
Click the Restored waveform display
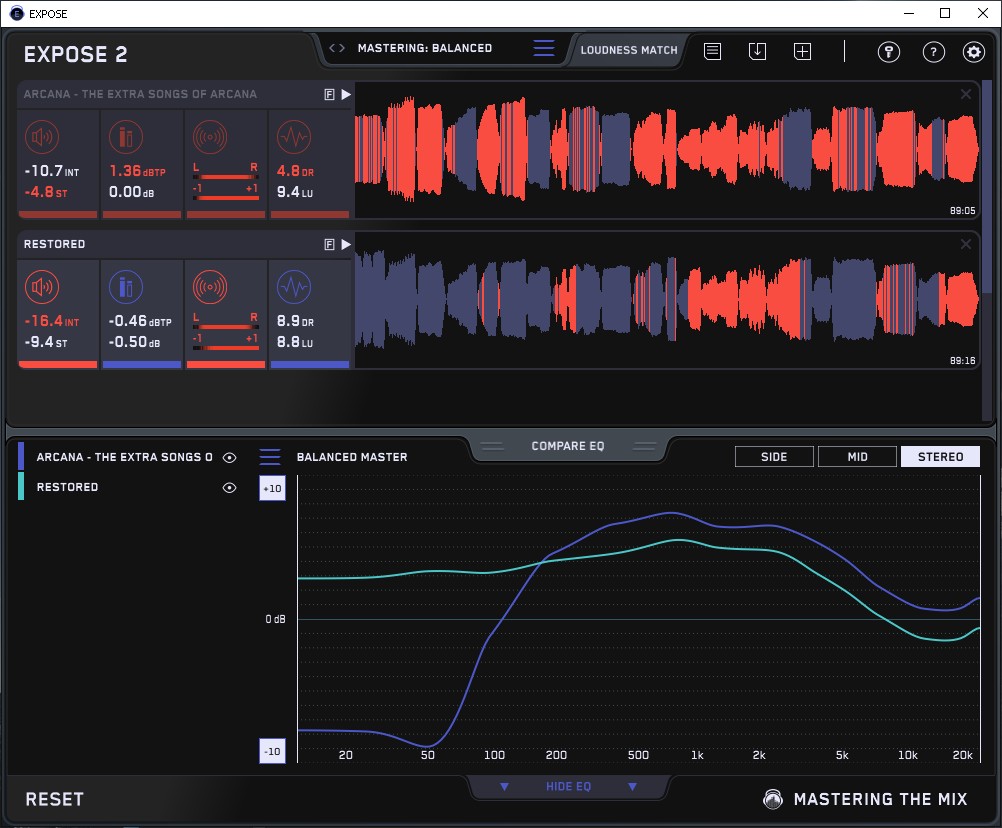tap(667, 300)
